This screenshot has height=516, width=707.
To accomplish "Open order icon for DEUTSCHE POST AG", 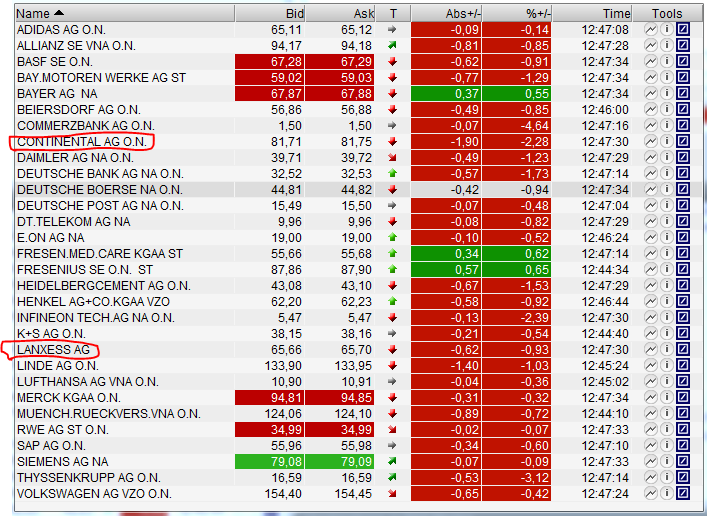I will (683, 206).
